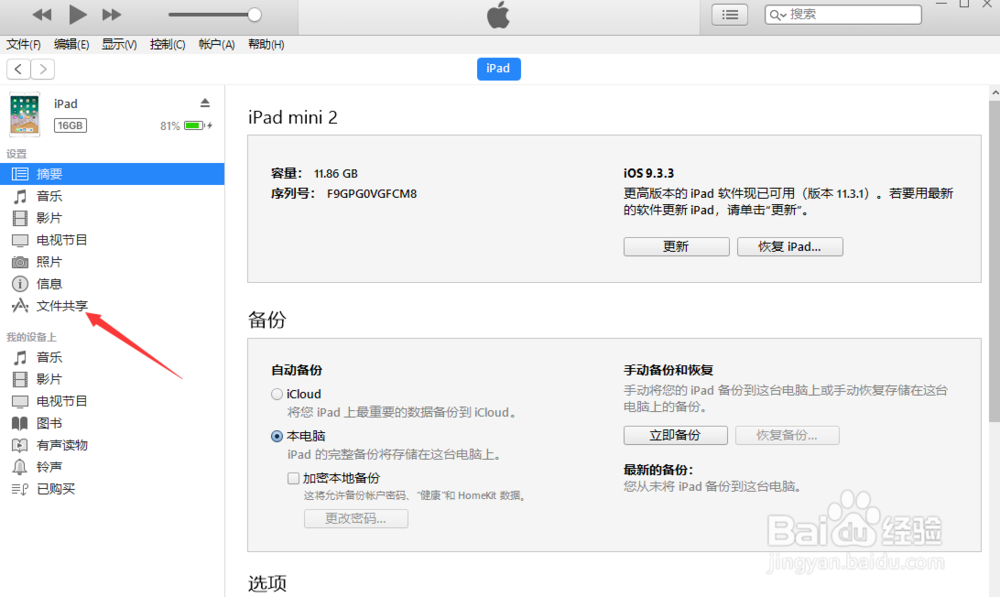Open the list view icon button
The image size is (1000, 597).
(x=730, y=15)
